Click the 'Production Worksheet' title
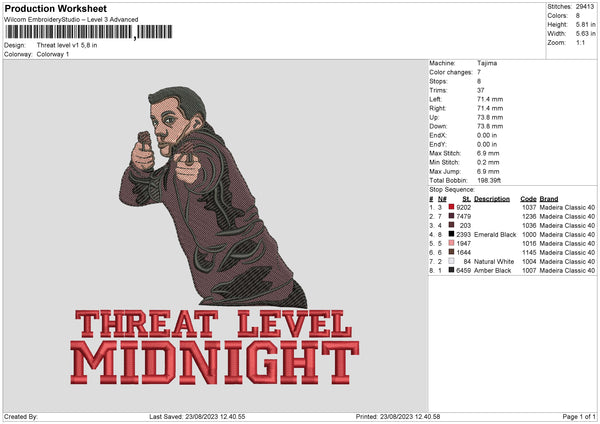Image resolution: width=600 pixels, height=424 pixels. click(x=55, y=8)
